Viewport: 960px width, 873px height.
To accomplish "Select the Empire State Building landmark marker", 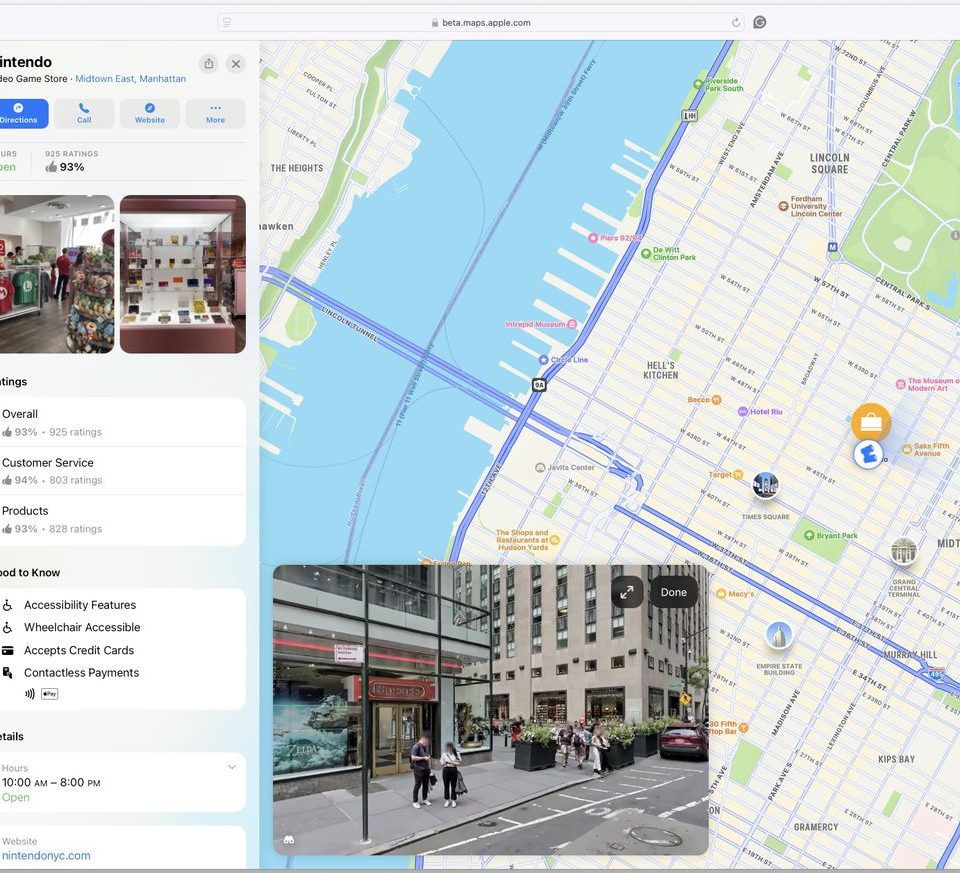I will [x=778, y=635].
